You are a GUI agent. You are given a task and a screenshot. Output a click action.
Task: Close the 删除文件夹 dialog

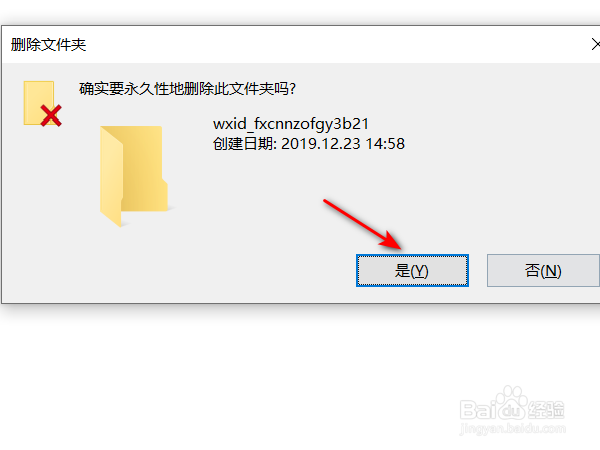(595, 44)
